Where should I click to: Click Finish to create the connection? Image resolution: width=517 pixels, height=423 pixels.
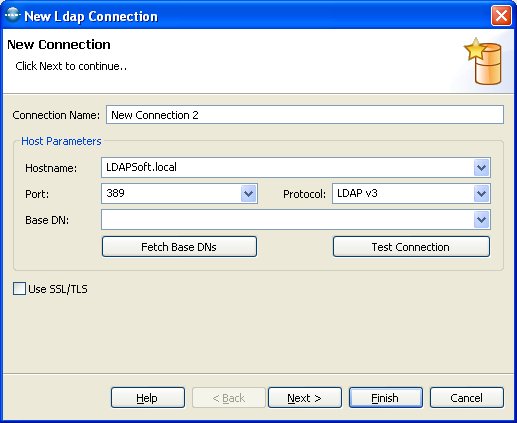tap(386, 397)
